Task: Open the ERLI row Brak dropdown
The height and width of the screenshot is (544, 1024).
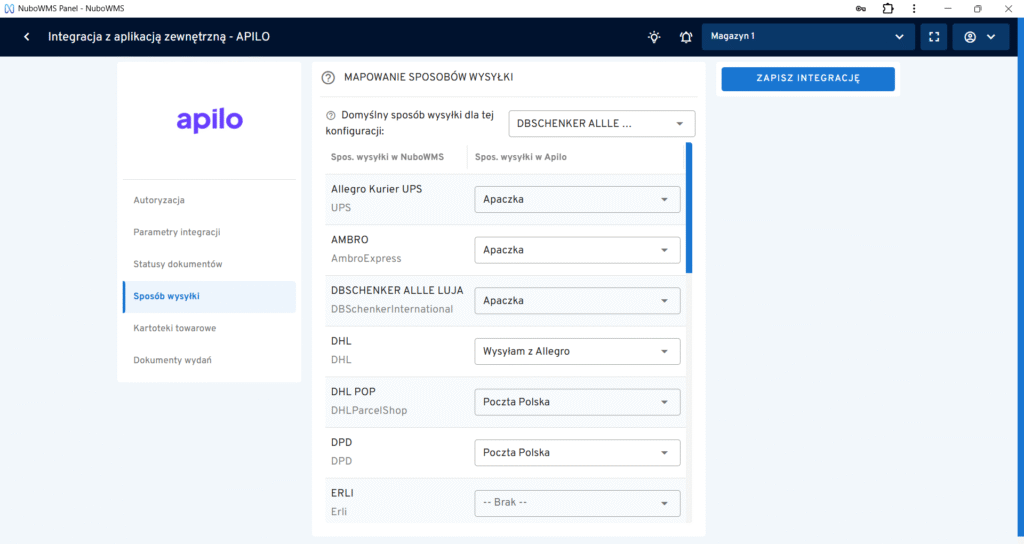Action: [577, 503]
